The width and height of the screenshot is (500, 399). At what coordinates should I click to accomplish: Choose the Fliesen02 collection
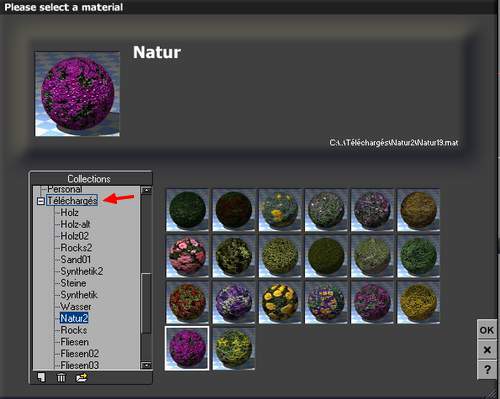click(x=79, y=353)
